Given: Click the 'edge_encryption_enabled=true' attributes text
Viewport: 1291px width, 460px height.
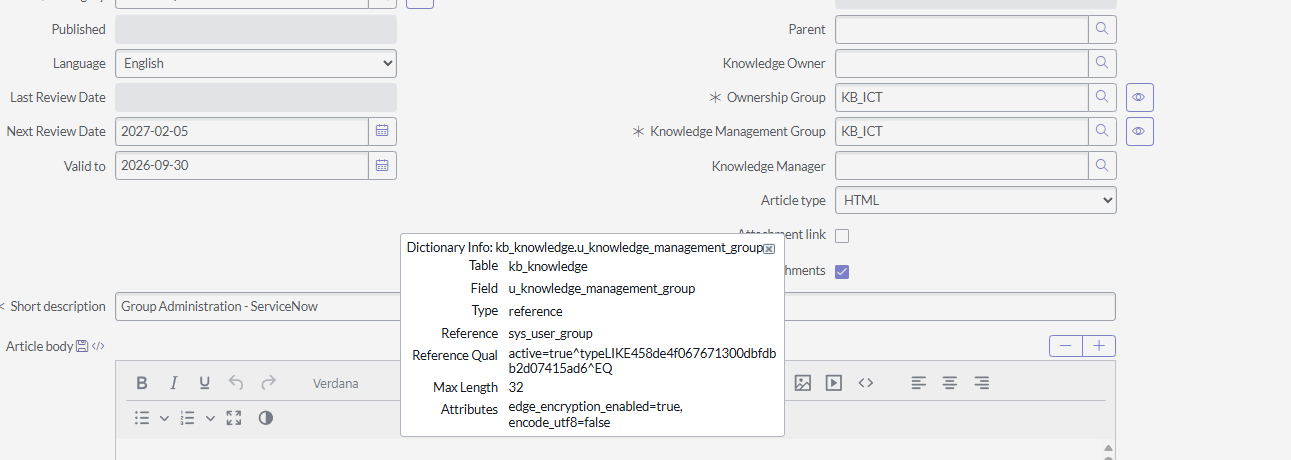Looking at the screenshot, I should click(594, 407).
